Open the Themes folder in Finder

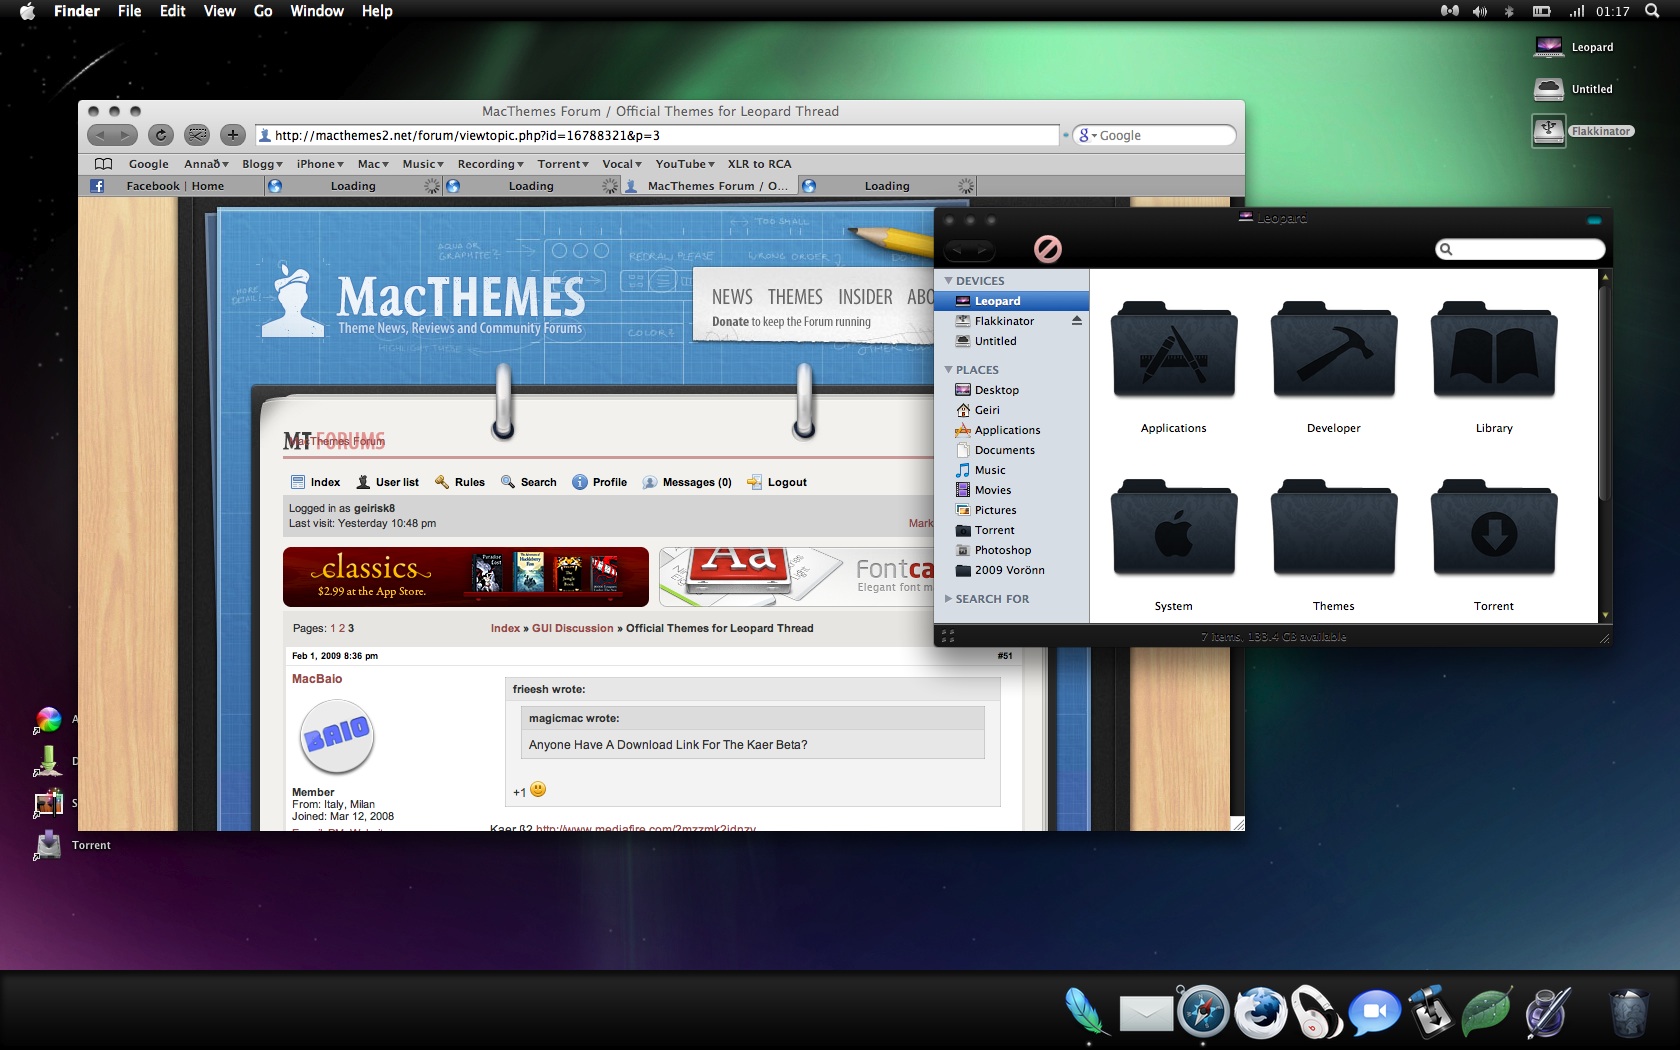(x=1333, y=528)
